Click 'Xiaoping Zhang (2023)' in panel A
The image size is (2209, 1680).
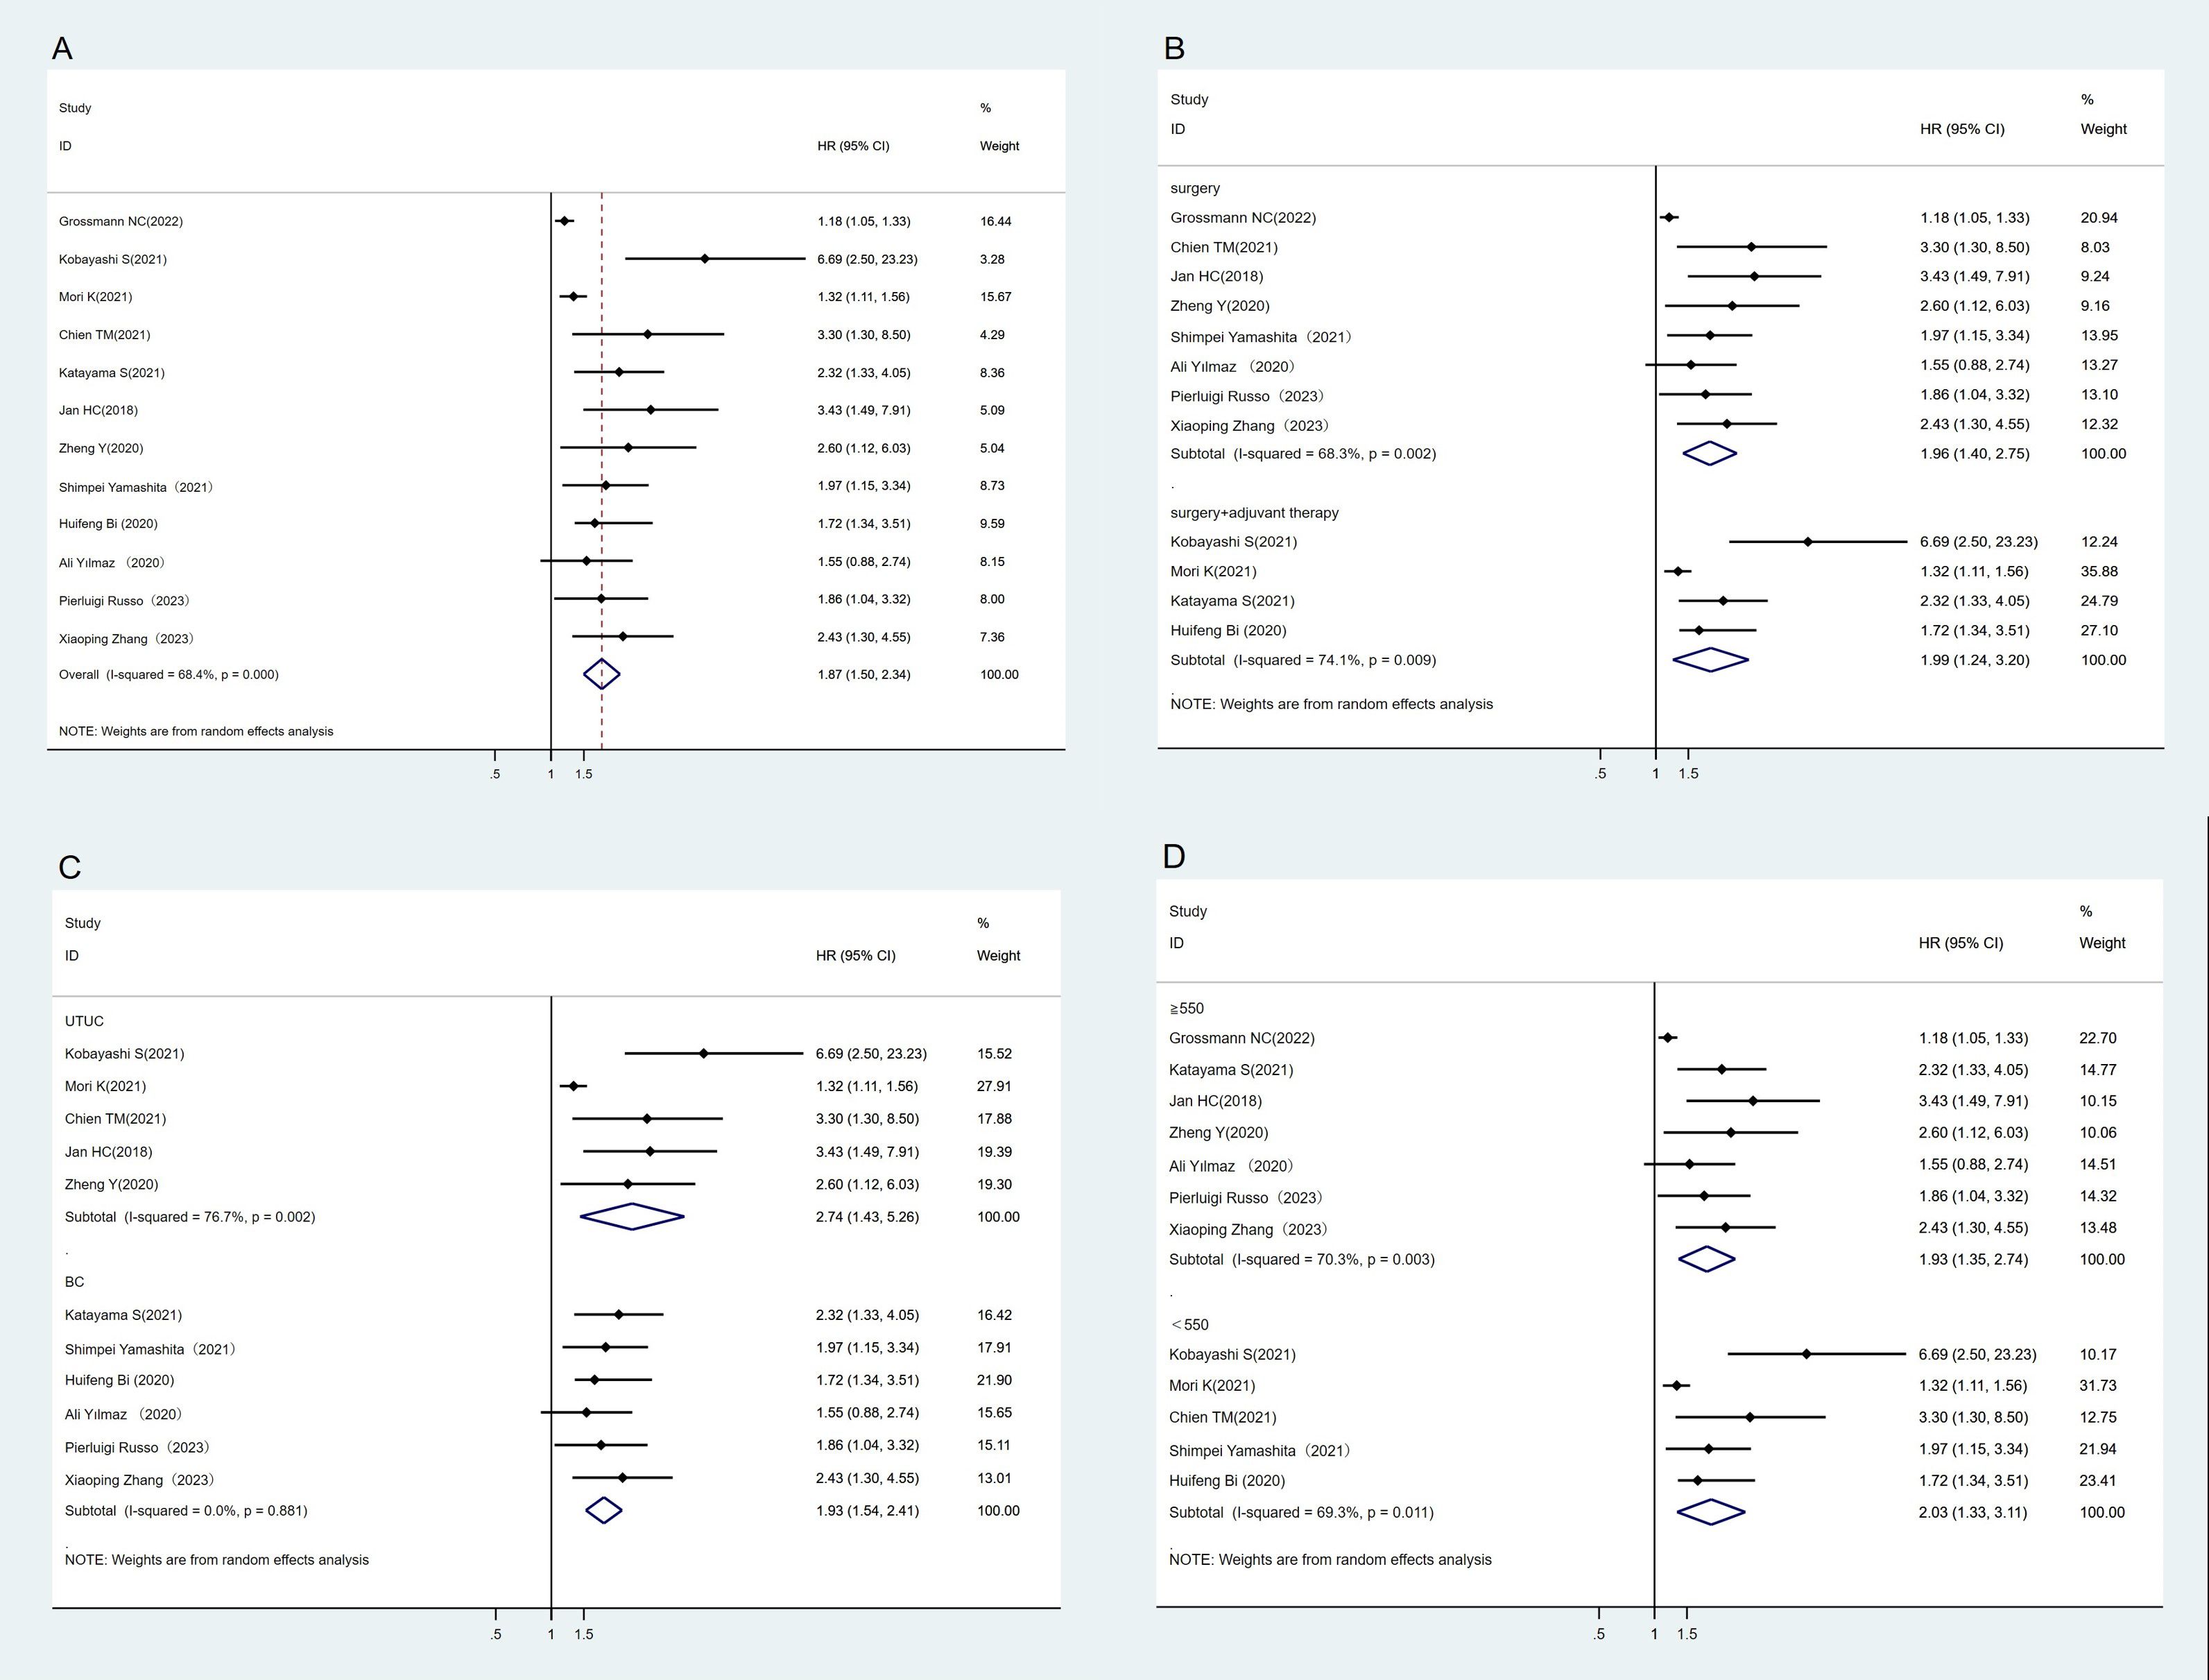point(126,638)
